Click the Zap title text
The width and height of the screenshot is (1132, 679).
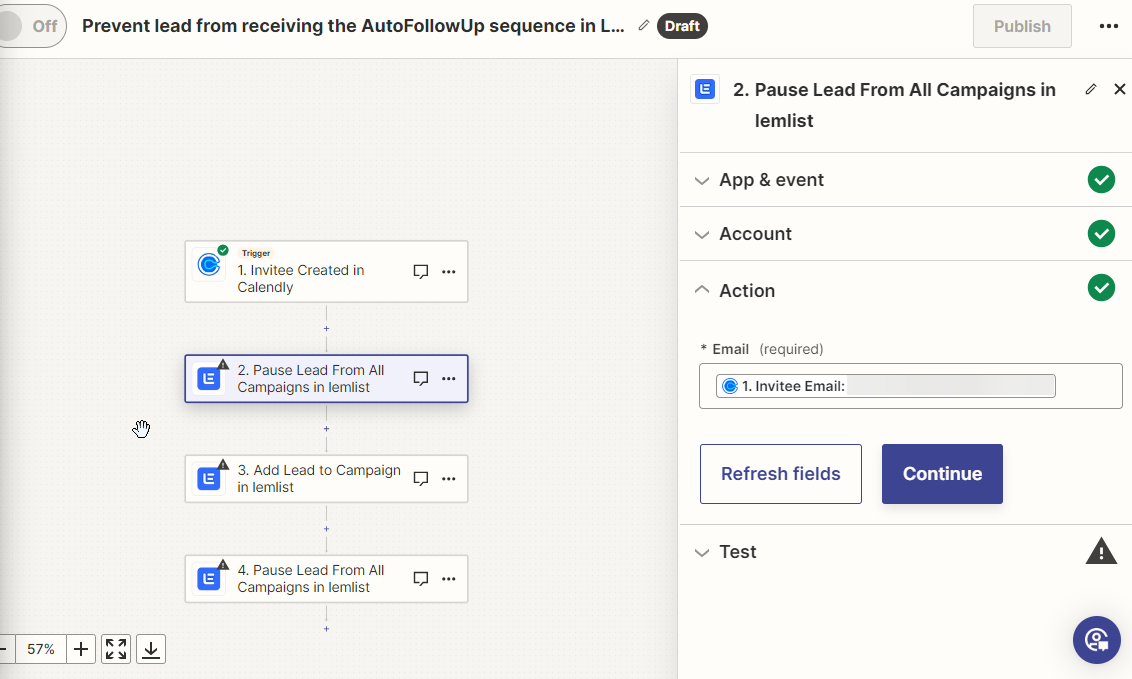(x=353, y=26)
